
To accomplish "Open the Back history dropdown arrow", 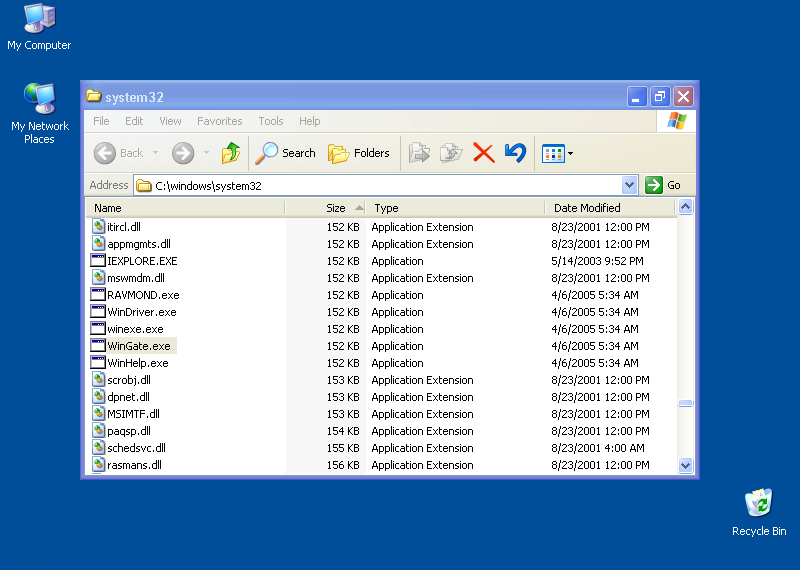I will (x=155, y=153).
